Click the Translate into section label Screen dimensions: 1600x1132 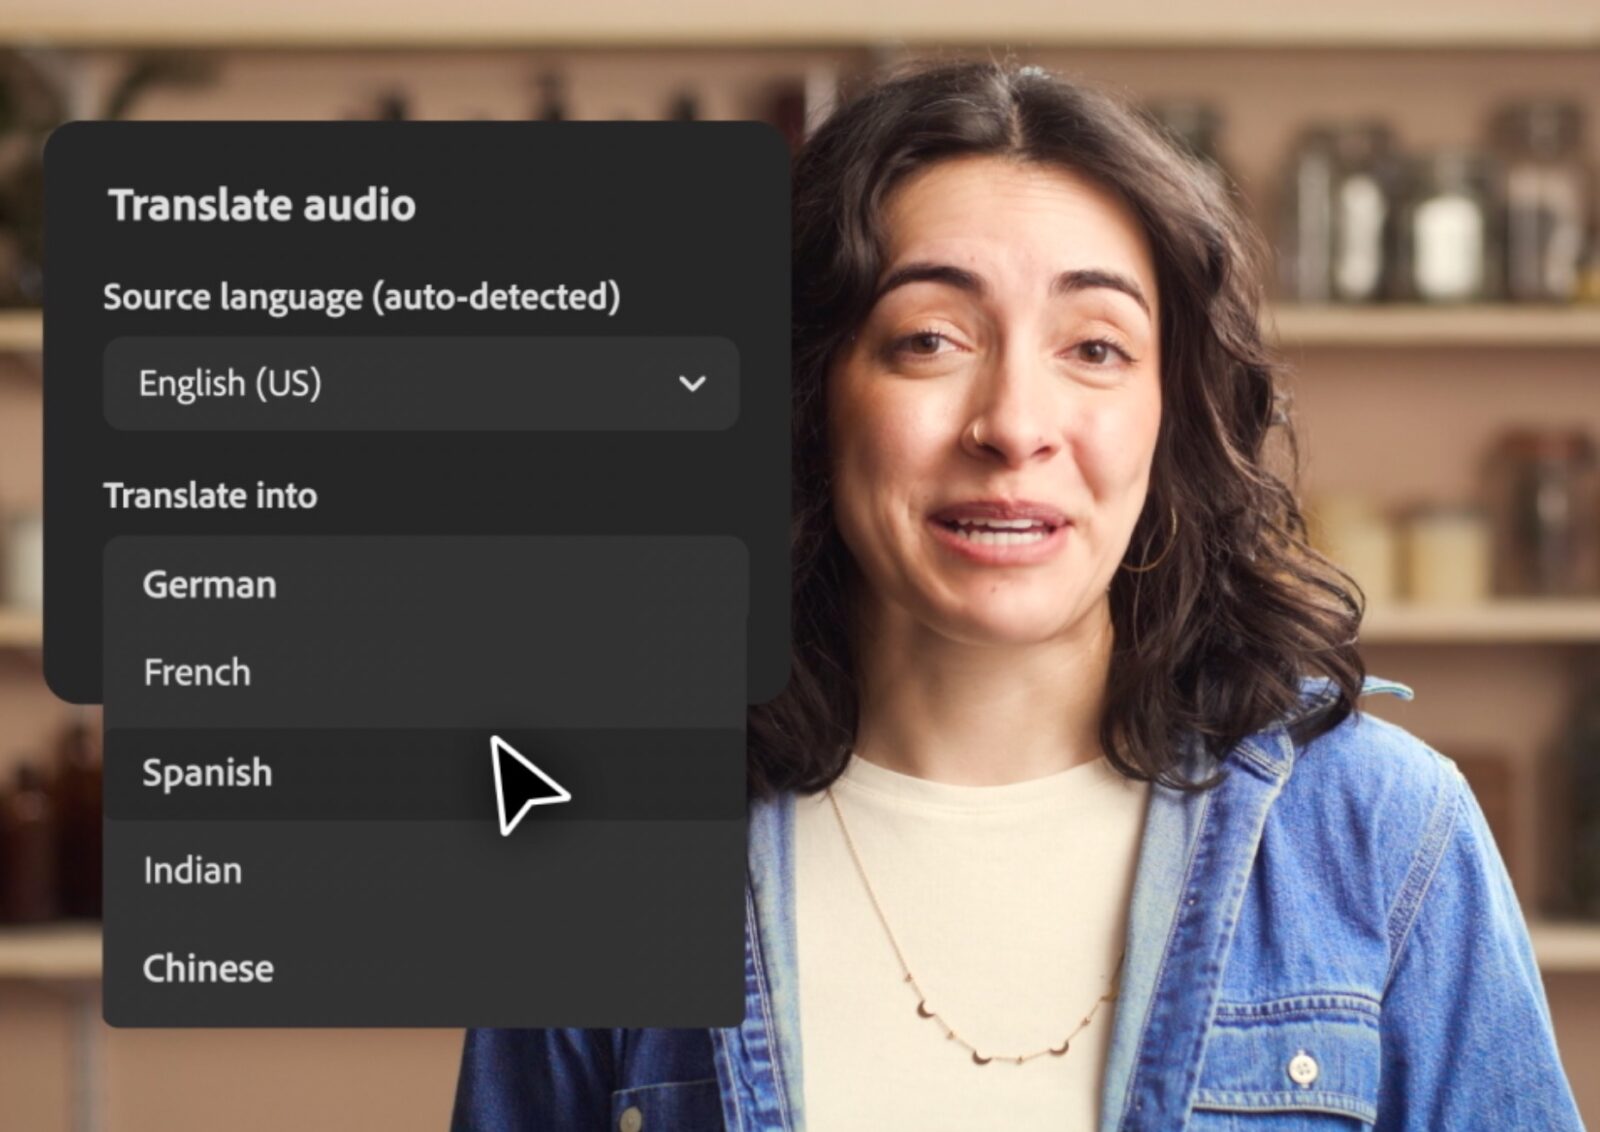pyautogui.click(x=210, y=495)
